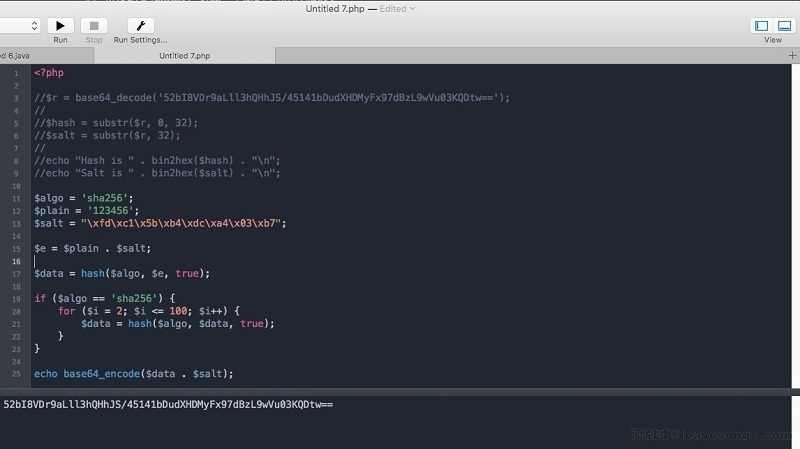Open Run Settings wrench icon
This screenshot has width=800, height=449.
(140, 25)
